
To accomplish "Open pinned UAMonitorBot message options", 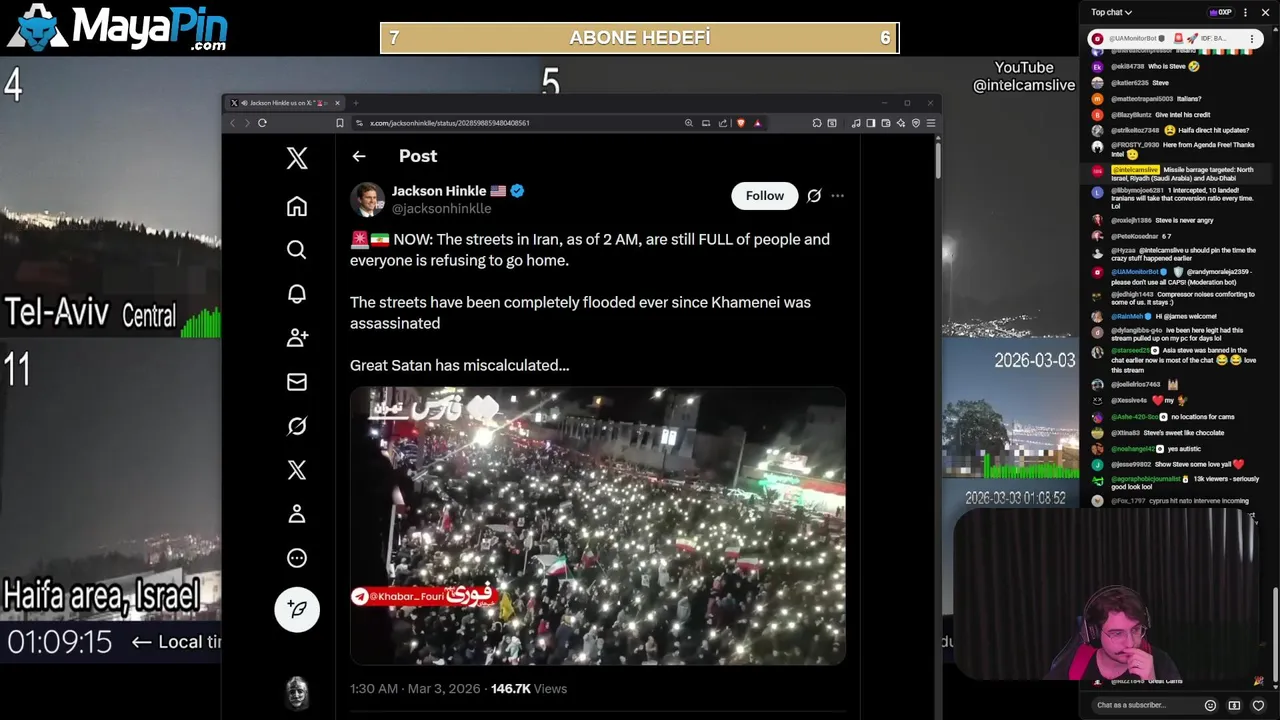I will tap(1252, 39).
